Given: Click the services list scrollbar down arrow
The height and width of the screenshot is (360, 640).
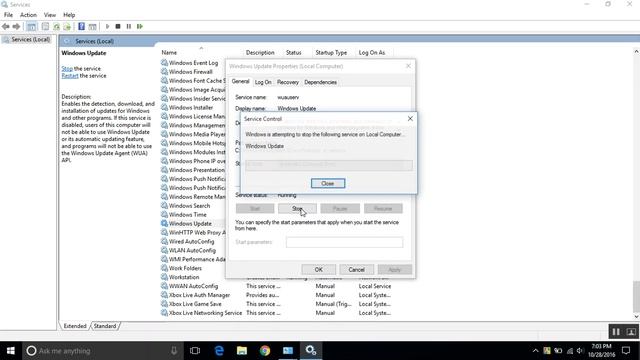Looking at the screenshot, I should (636, 316).
